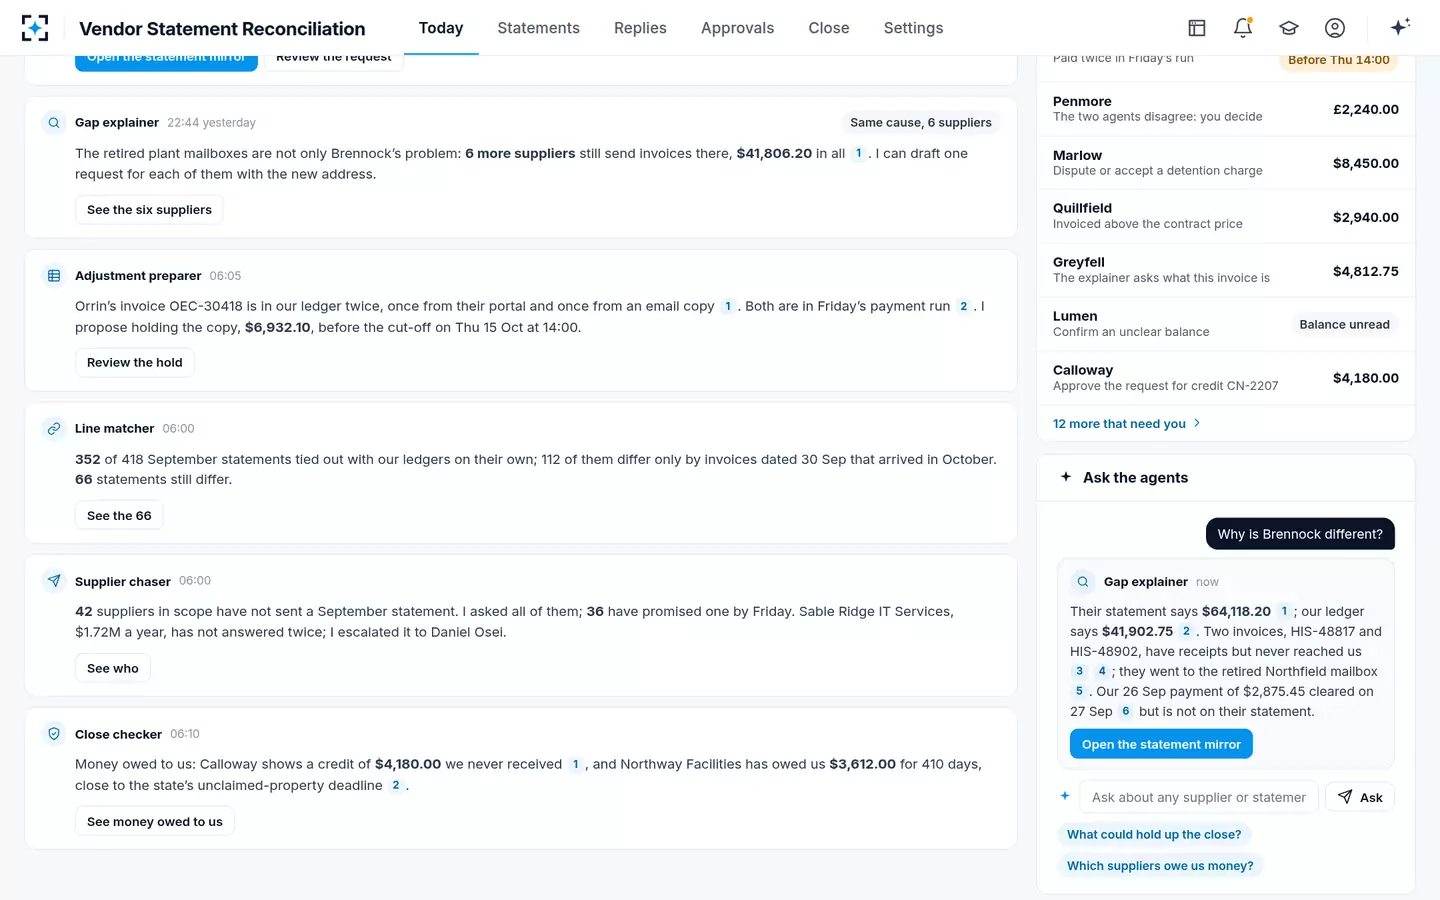Screen dimensions: 1440x900
Task: Click the small sparkle icon left of the ask input
Action: [x=1065, y=796]
